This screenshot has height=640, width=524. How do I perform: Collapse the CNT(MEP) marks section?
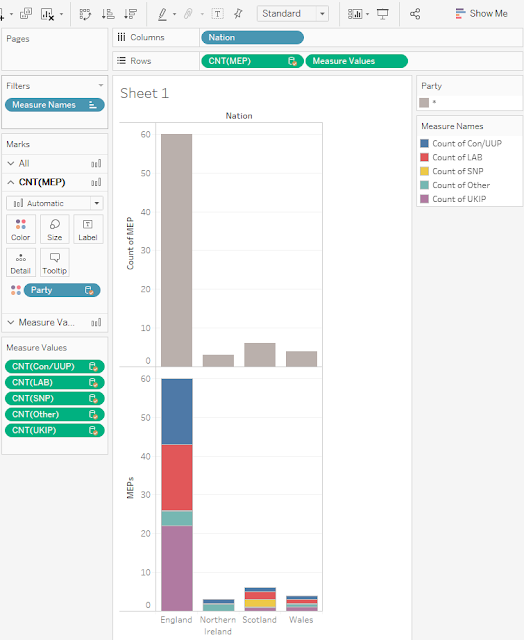point(11,182)
